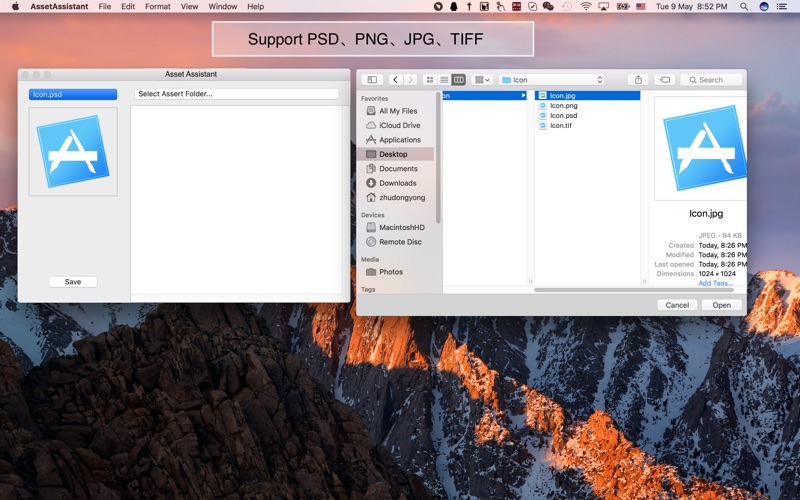Click the Search field in file dialog
This screenshot has height=500, width=800.
pyautogui.click(x=714, y=80)
